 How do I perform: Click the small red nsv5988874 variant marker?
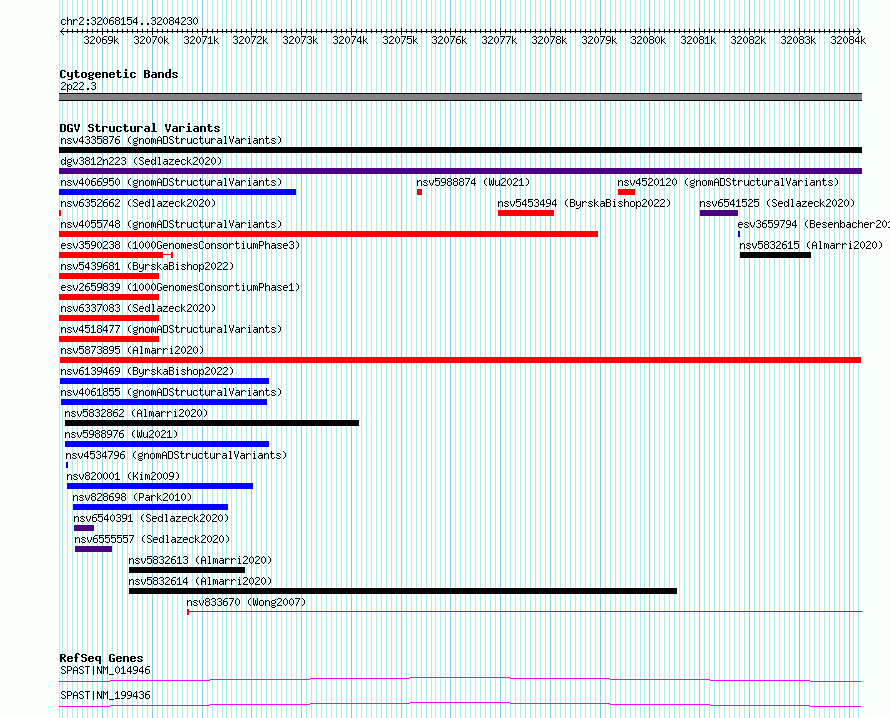pos(419,192)
